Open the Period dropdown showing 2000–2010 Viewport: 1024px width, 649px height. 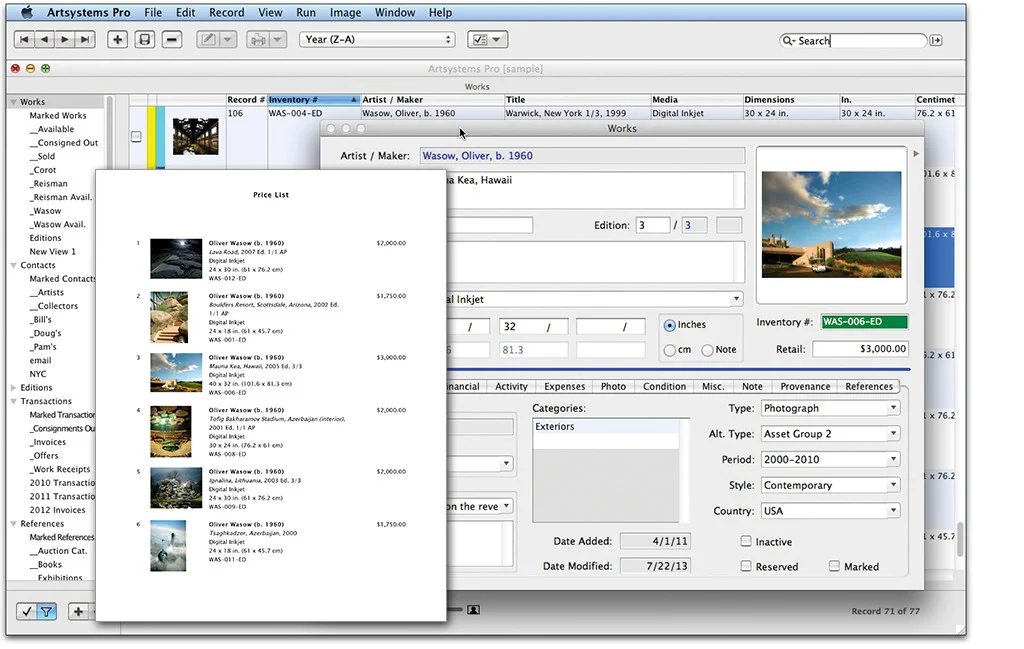pyautogui.click(x=830, y=460)
